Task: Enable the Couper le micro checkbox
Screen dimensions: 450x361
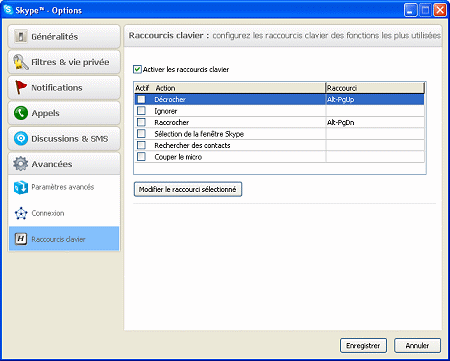Action: (141, 156)
